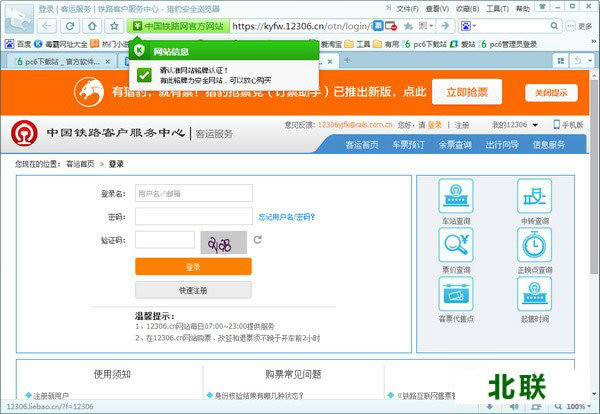
Task: Switch to 车票预订 navigation tab
Action: tap(410, 145)
